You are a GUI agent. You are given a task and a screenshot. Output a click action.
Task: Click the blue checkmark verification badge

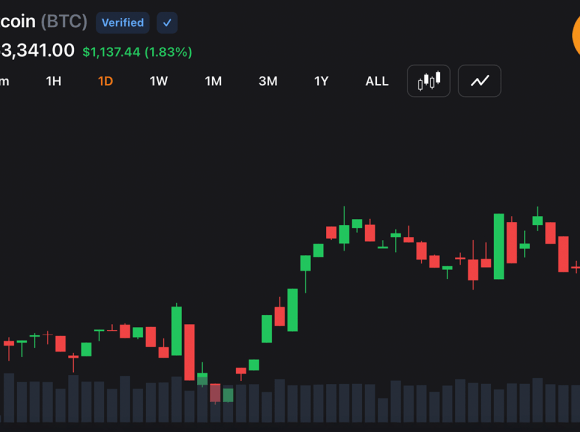pyautogui.click(x=167, y=23)
